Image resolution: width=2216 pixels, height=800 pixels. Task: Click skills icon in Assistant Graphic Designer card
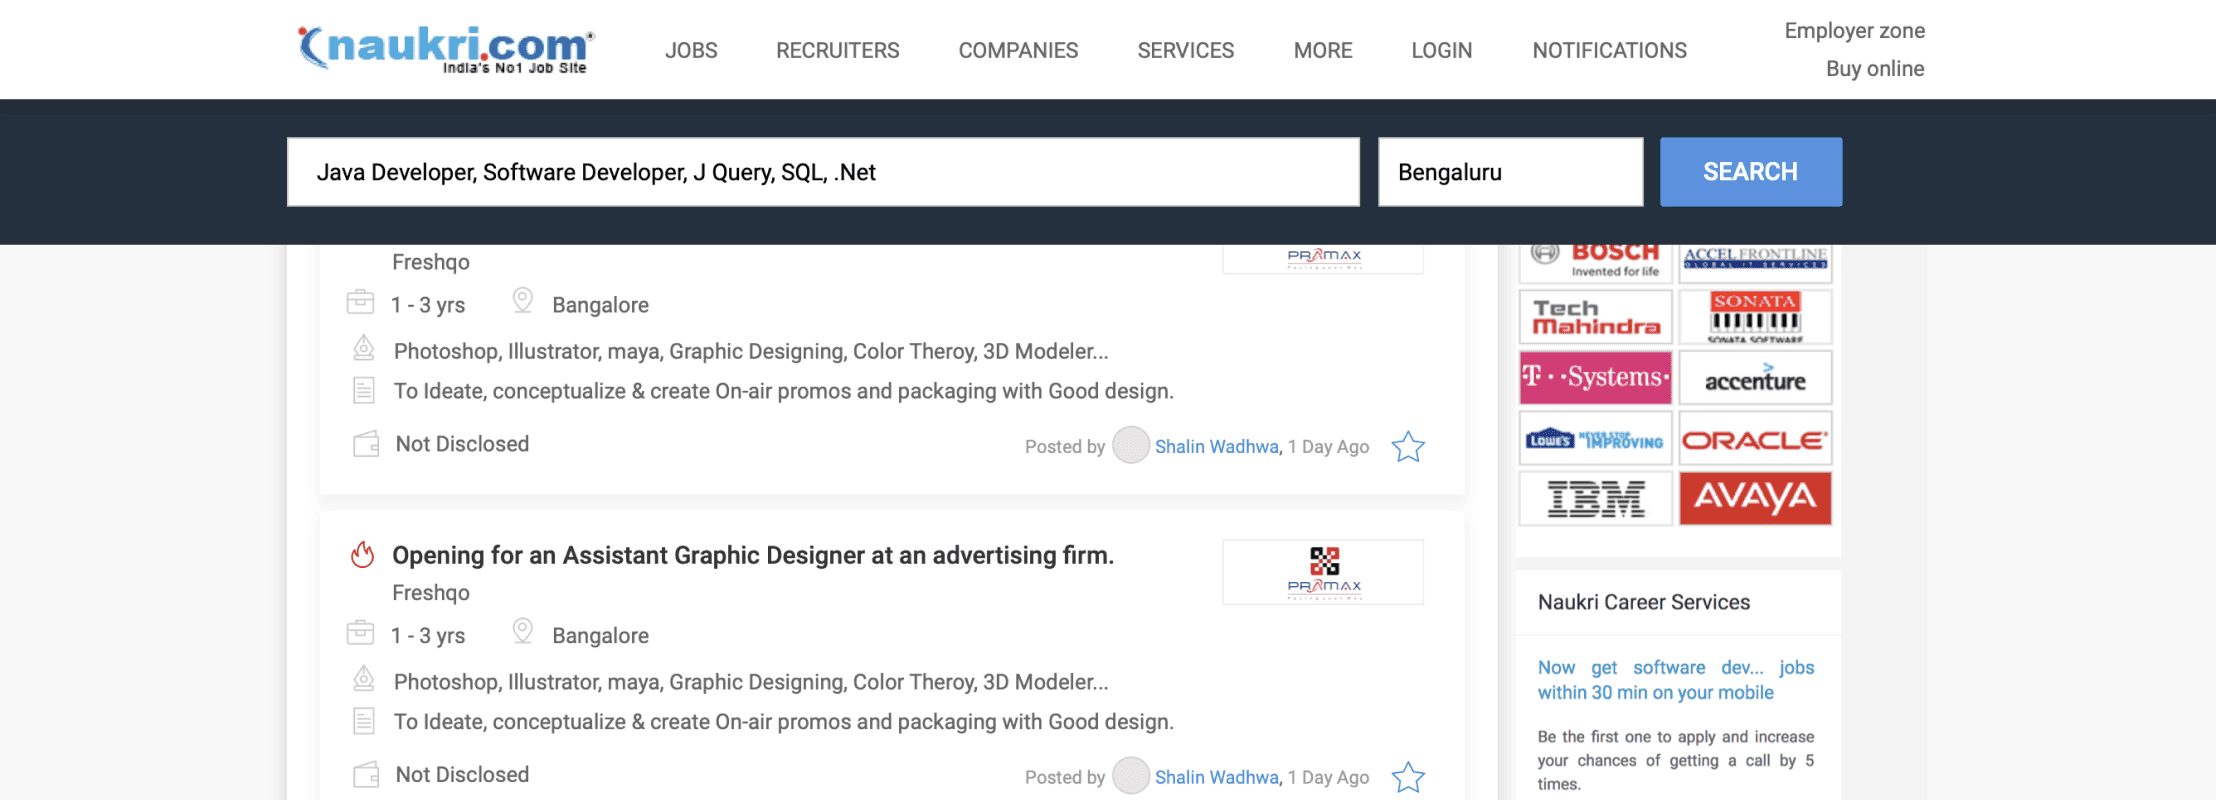[x=364, y=679]
